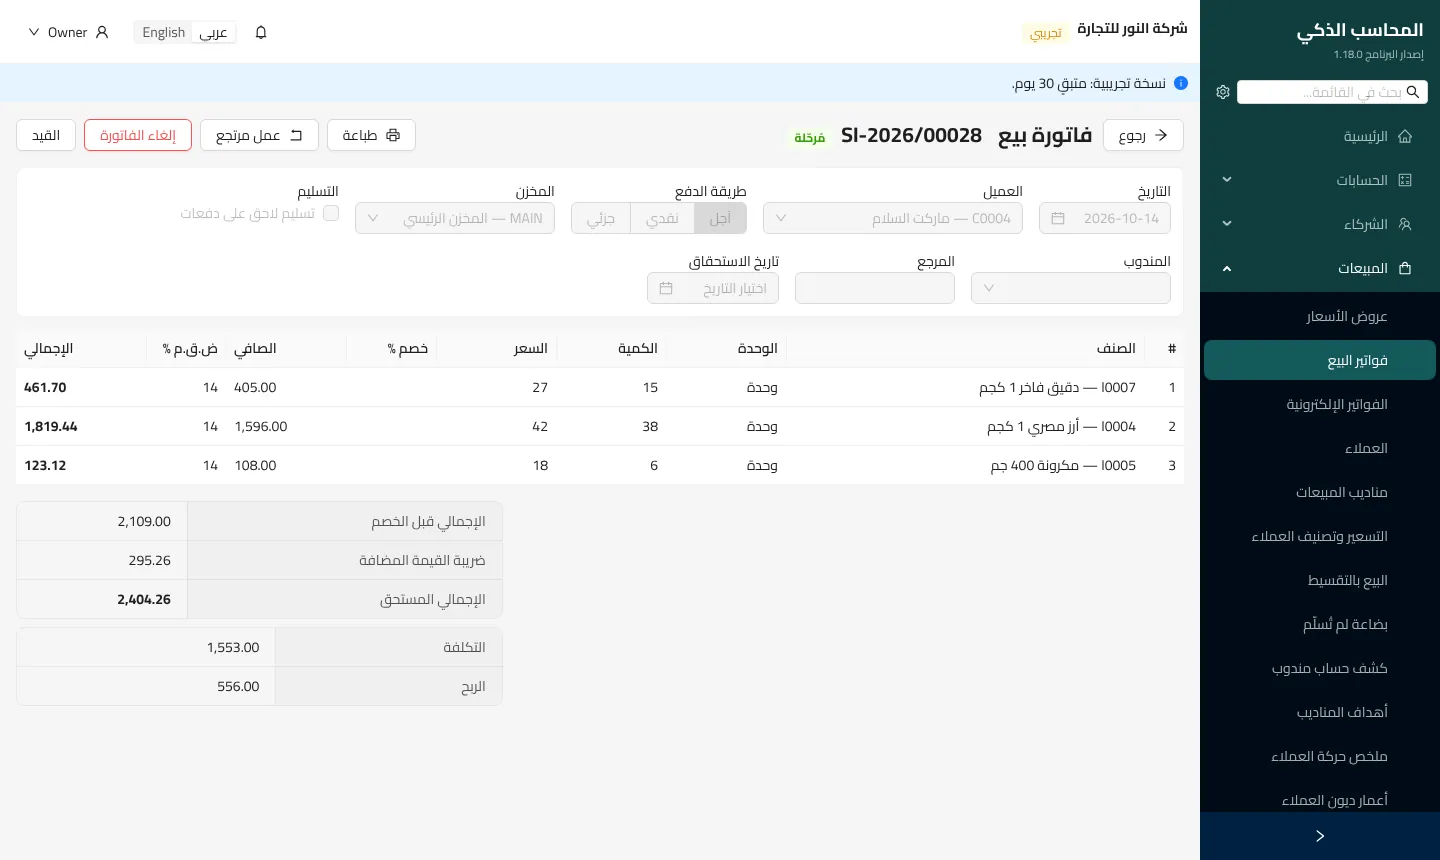Select نقدي payment method
Viewport: 1440px width, 860px height.
pos(662,218)
